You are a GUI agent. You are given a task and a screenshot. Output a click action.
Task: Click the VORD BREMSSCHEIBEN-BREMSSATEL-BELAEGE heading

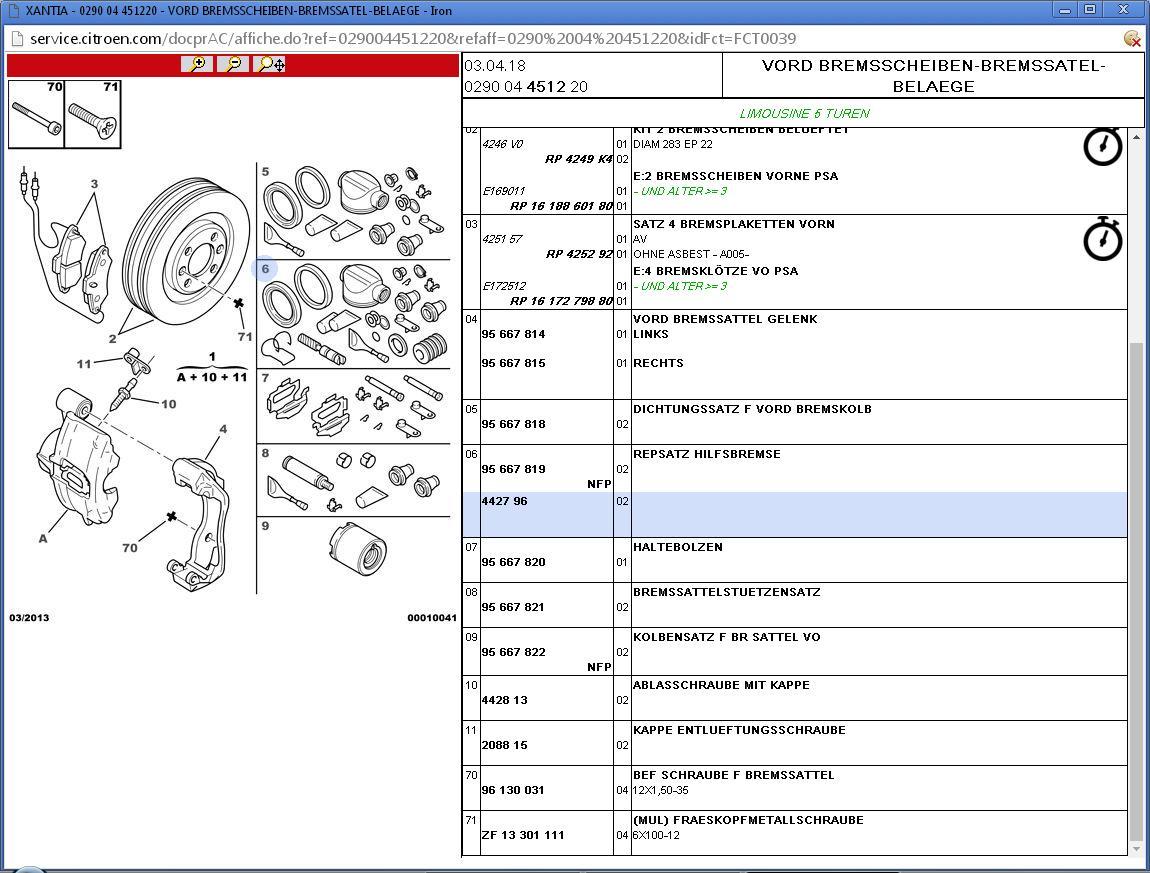[934, 76]
